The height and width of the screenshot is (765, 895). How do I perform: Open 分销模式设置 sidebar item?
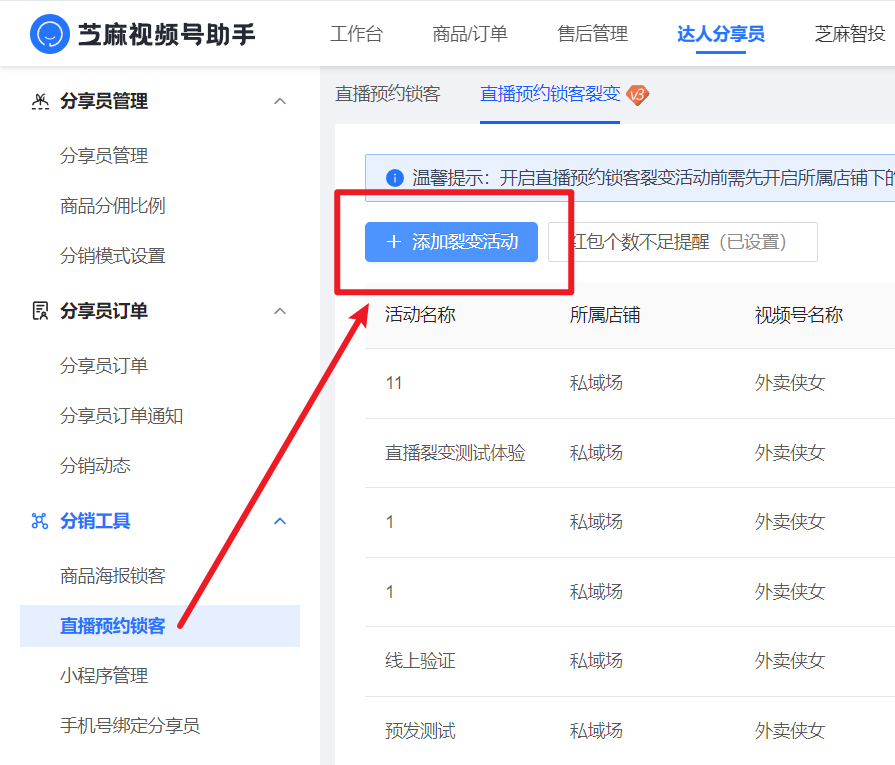click(x=112, y=256)
